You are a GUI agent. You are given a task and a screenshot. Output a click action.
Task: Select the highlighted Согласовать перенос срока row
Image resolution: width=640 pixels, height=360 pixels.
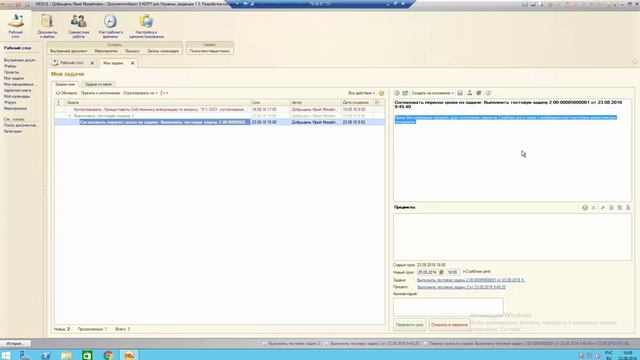(x=219, y=122)
